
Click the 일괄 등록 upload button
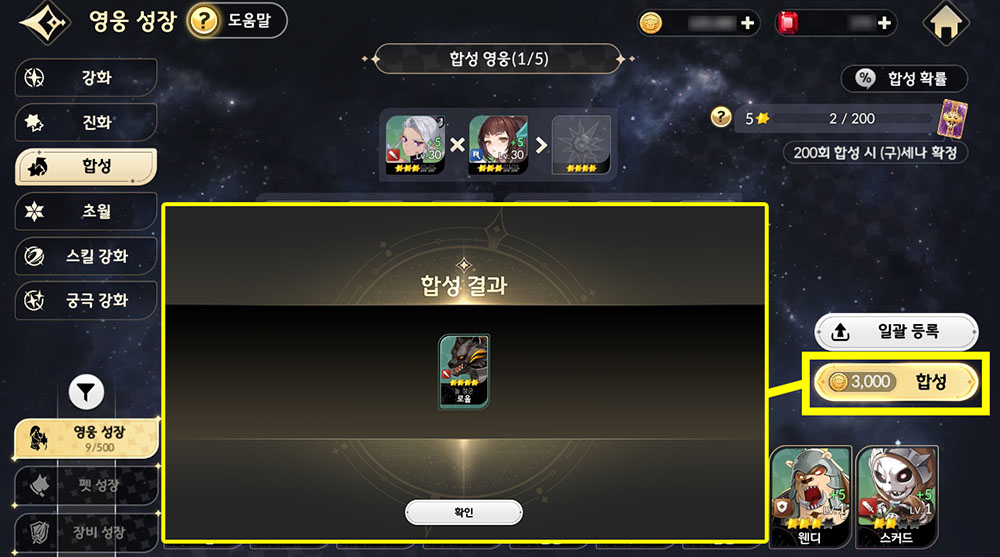click(x=896, y=332)
